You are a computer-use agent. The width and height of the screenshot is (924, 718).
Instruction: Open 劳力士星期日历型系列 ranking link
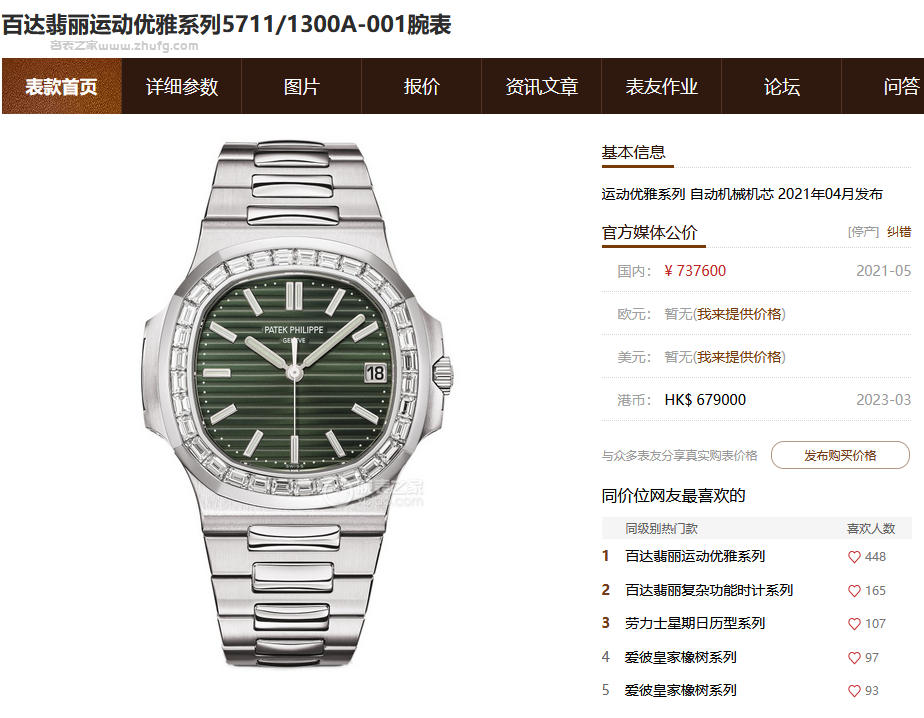695,623
